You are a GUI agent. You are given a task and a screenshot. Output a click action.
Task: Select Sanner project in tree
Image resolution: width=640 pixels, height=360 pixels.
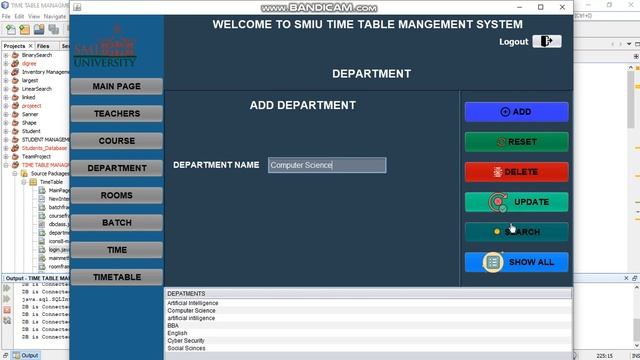coord(30,114)
